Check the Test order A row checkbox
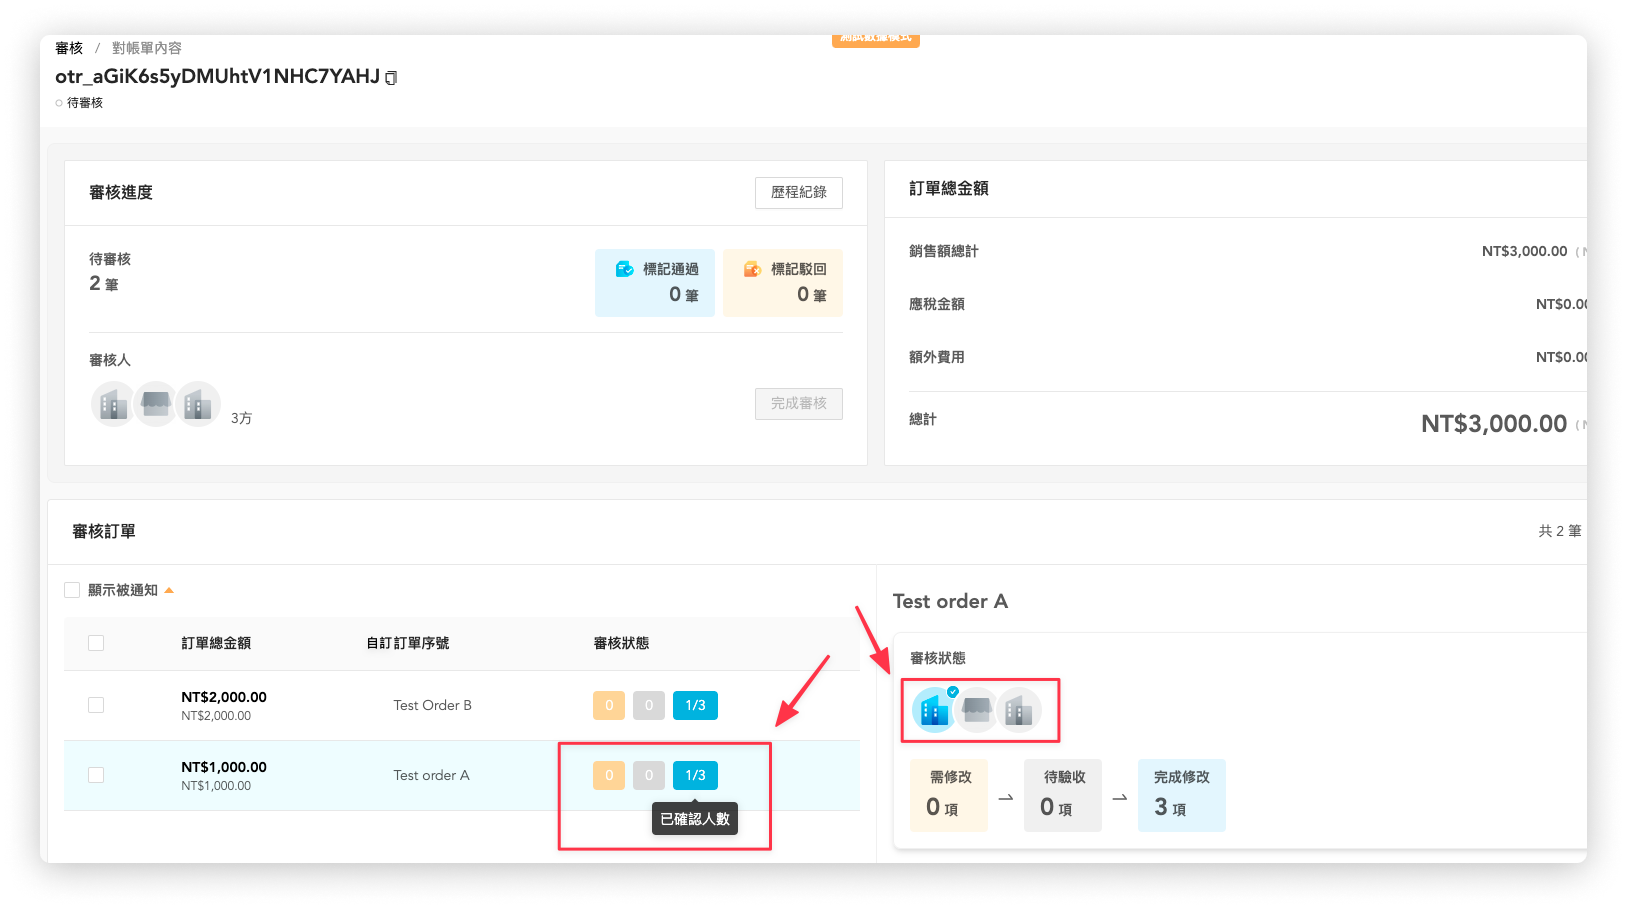The image size is (1627, 908). pos(96,775)
